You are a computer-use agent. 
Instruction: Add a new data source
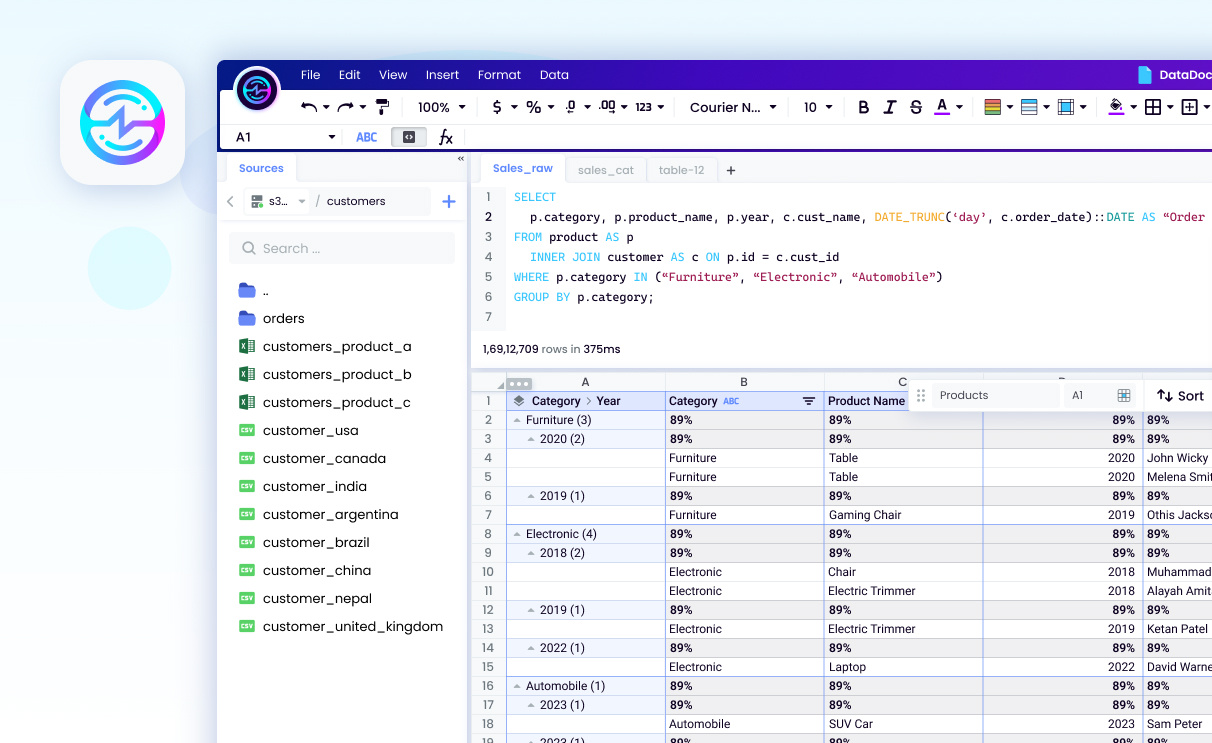point(448,201)
